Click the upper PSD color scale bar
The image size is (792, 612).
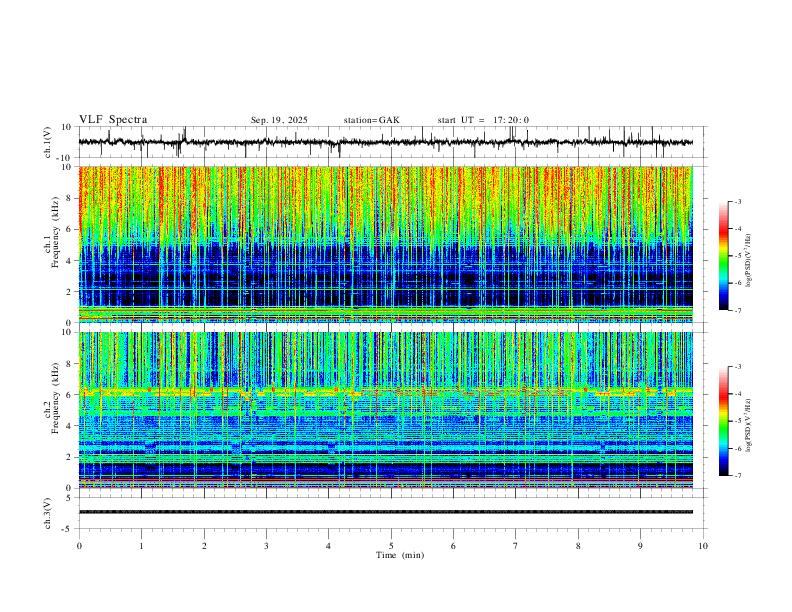coord(723,256)
